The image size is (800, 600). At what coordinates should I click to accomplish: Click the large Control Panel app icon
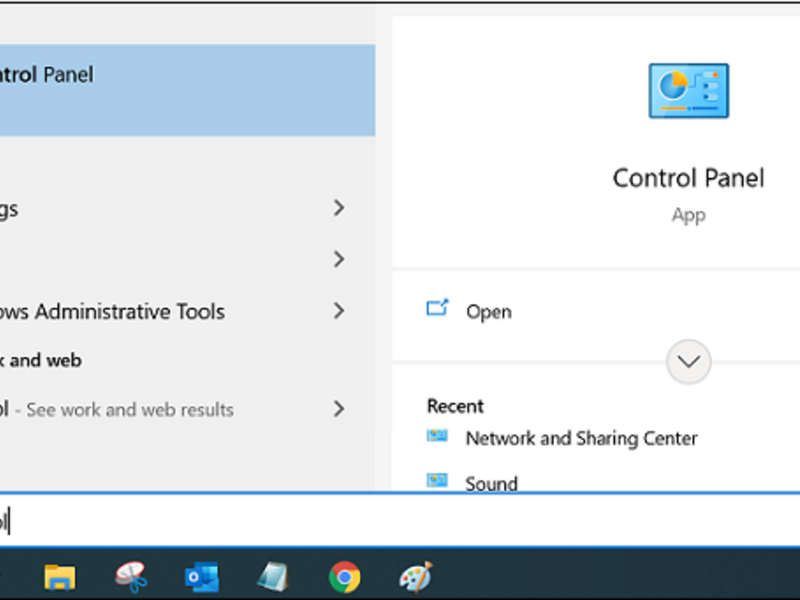point(688,91)
